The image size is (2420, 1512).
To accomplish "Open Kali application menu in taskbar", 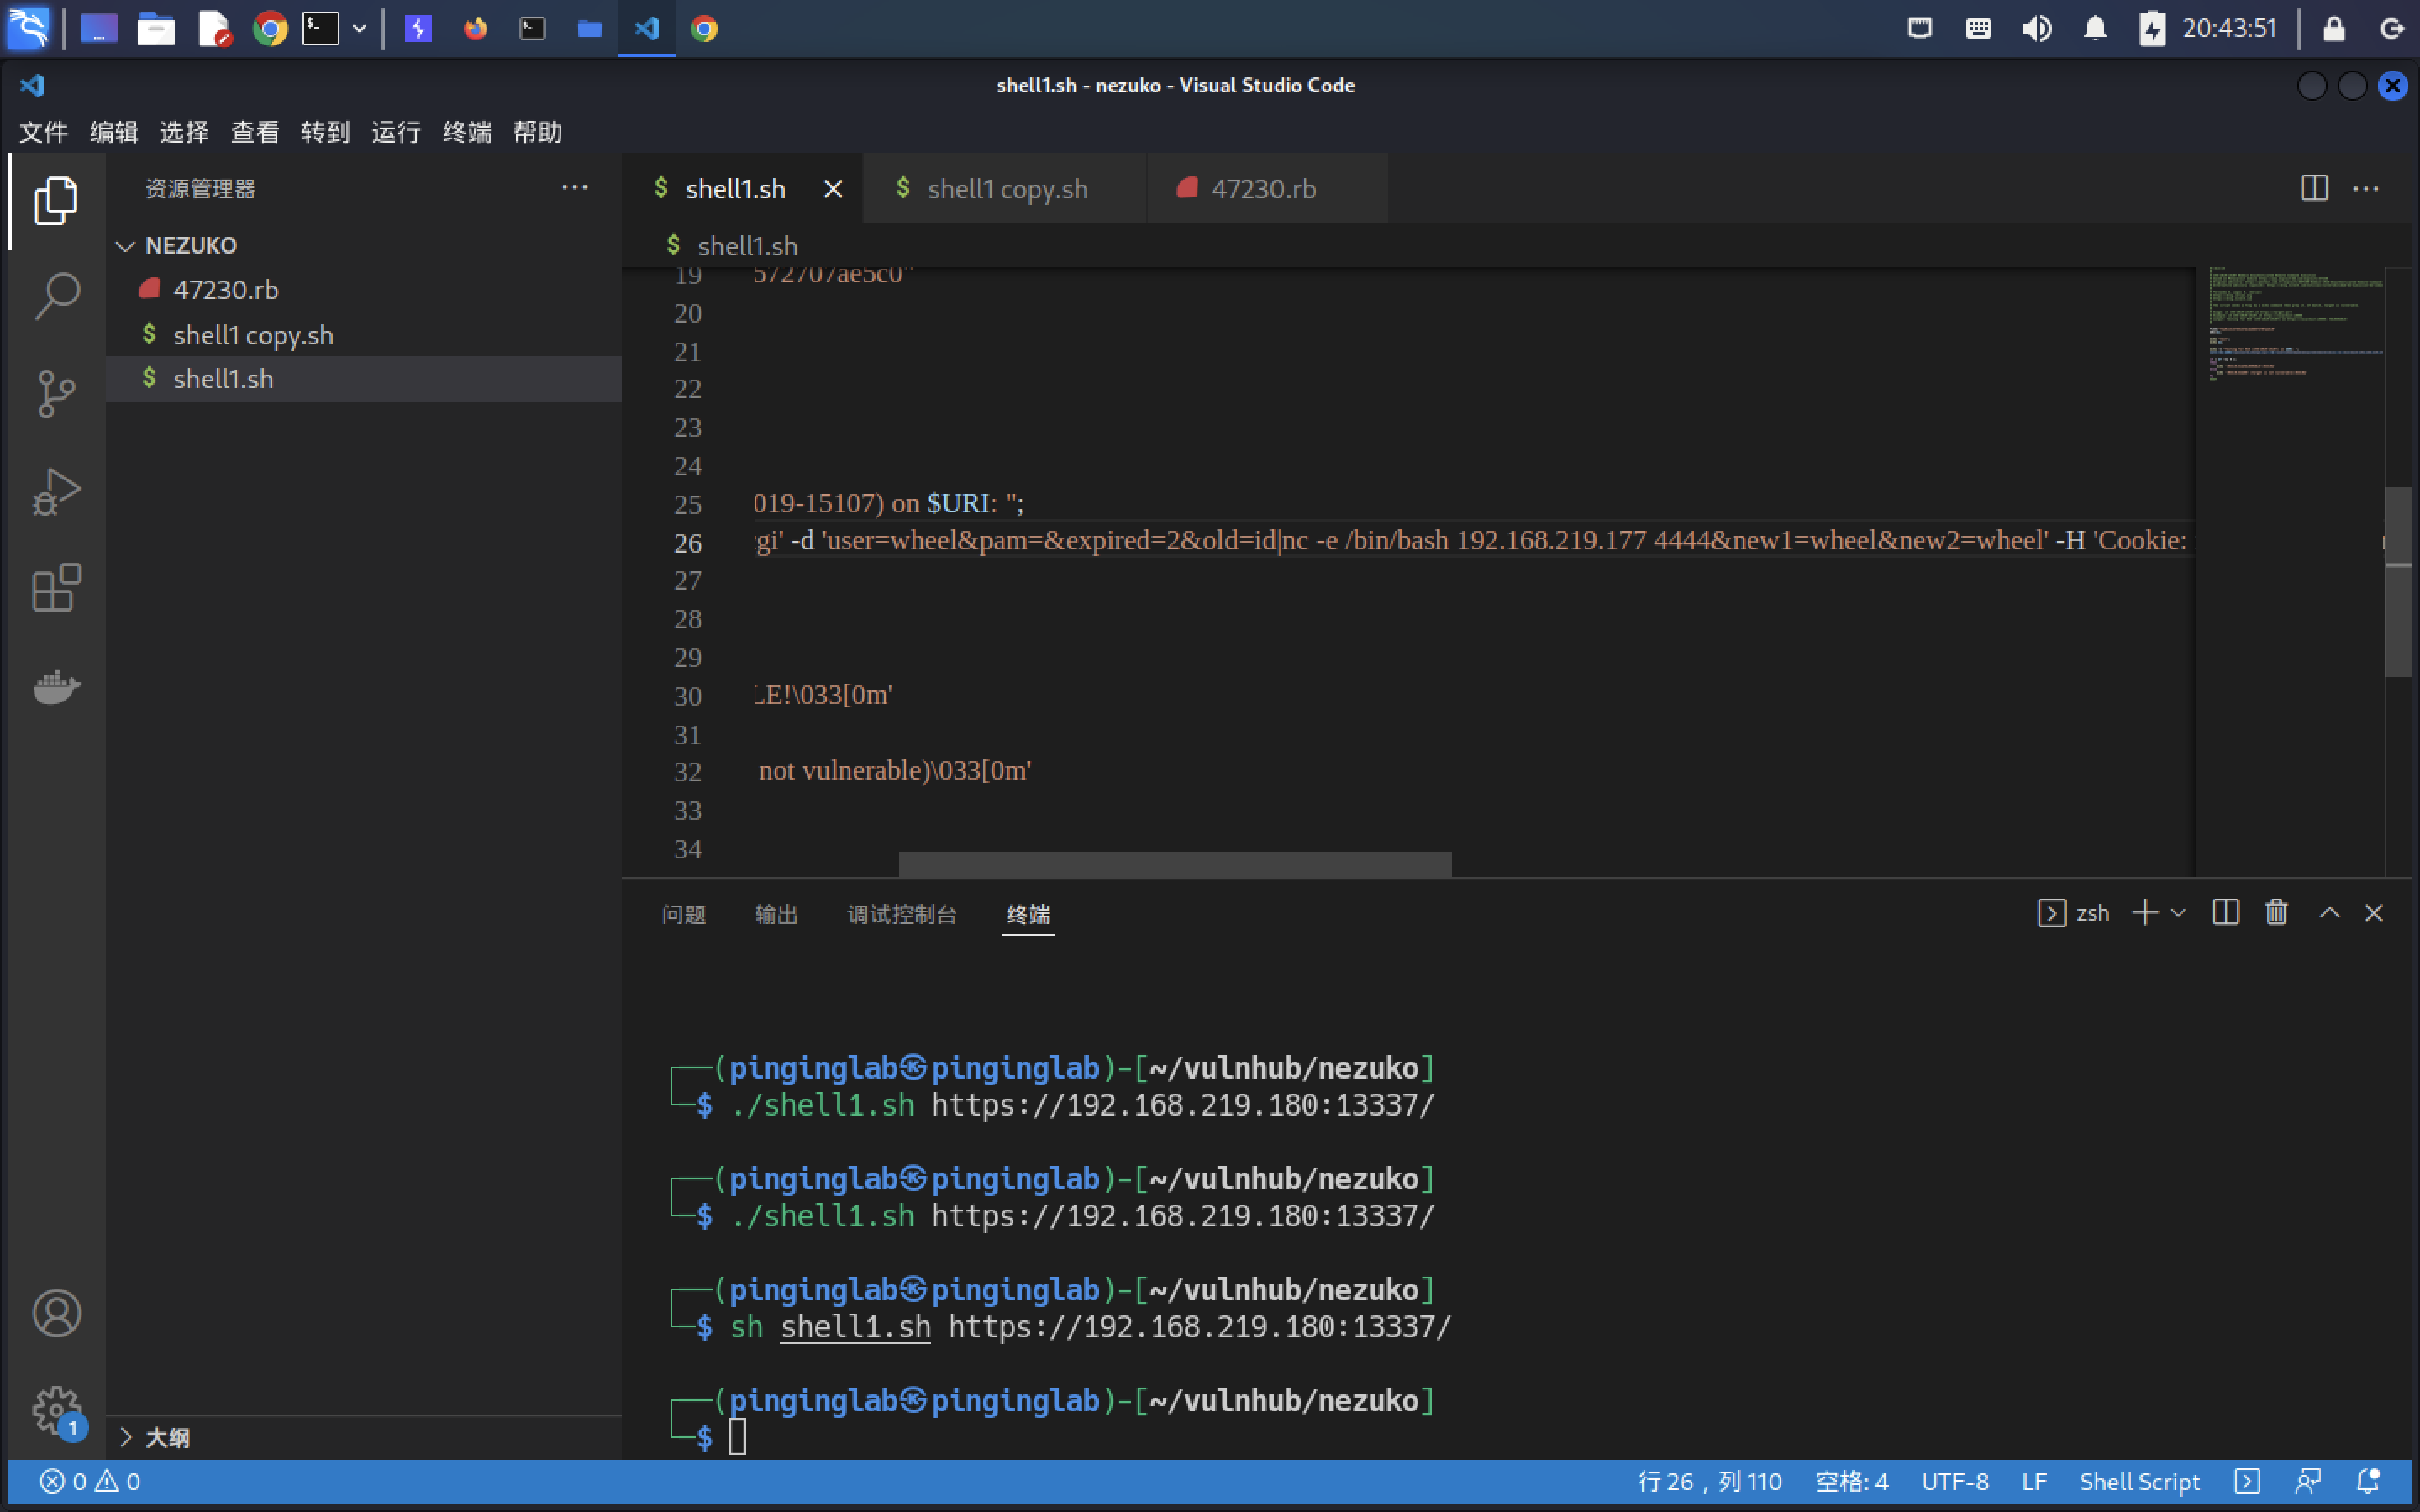I will pyautogui.click(x=28, y=28).
